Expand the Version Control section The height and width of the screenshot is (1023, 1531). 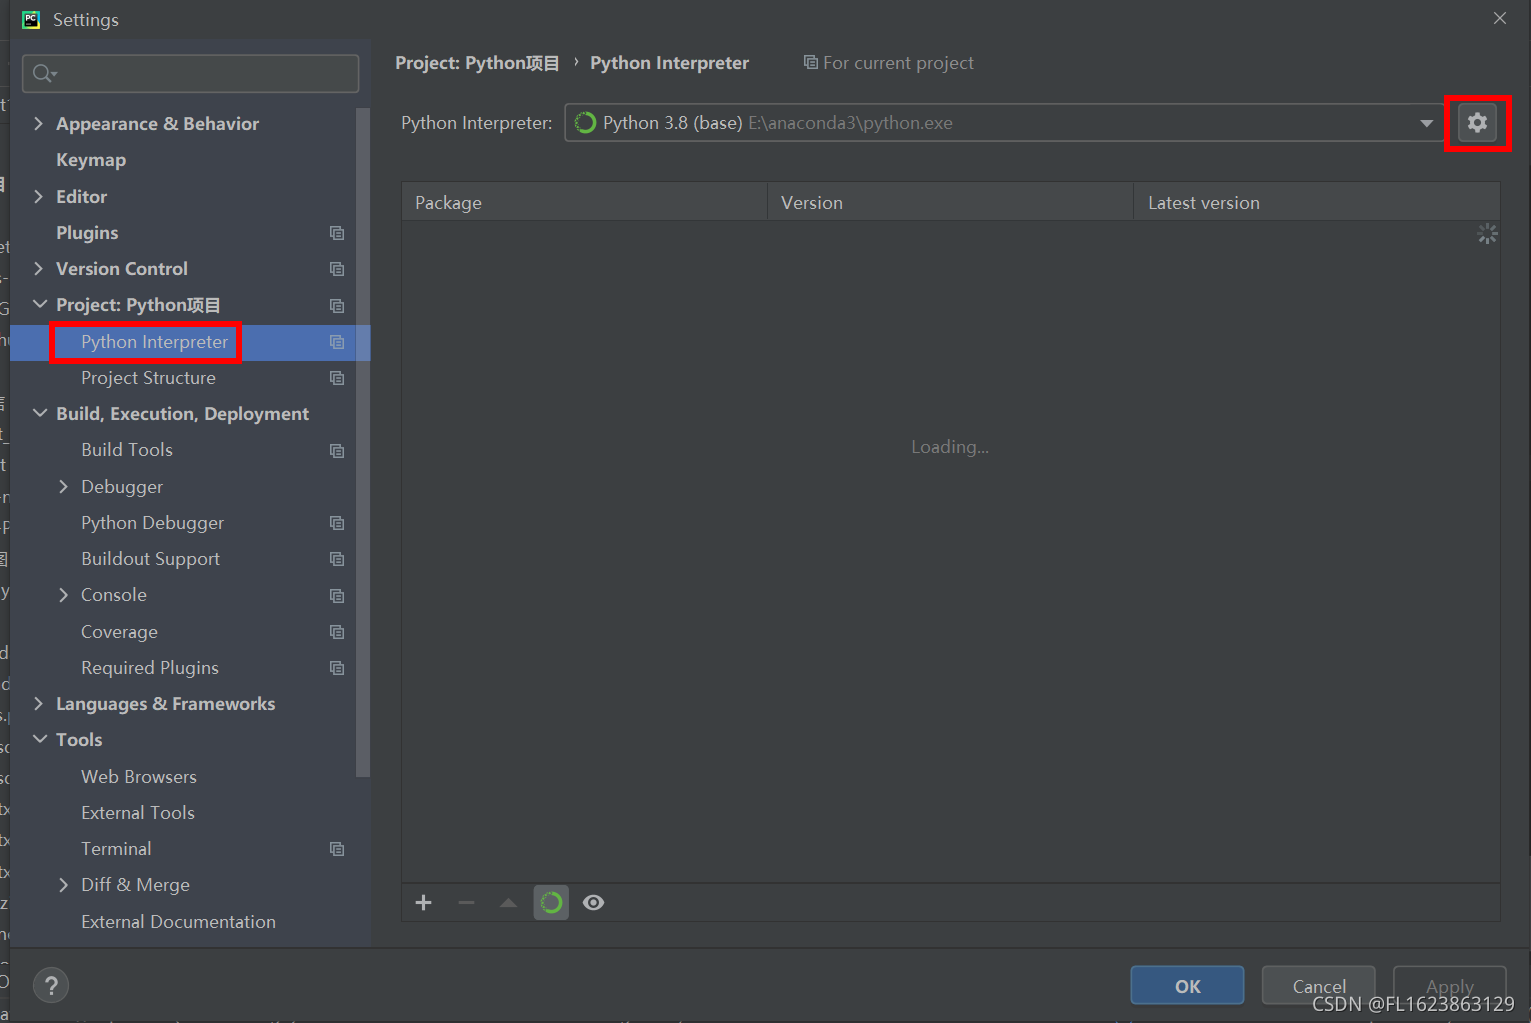tap(38, 268)
